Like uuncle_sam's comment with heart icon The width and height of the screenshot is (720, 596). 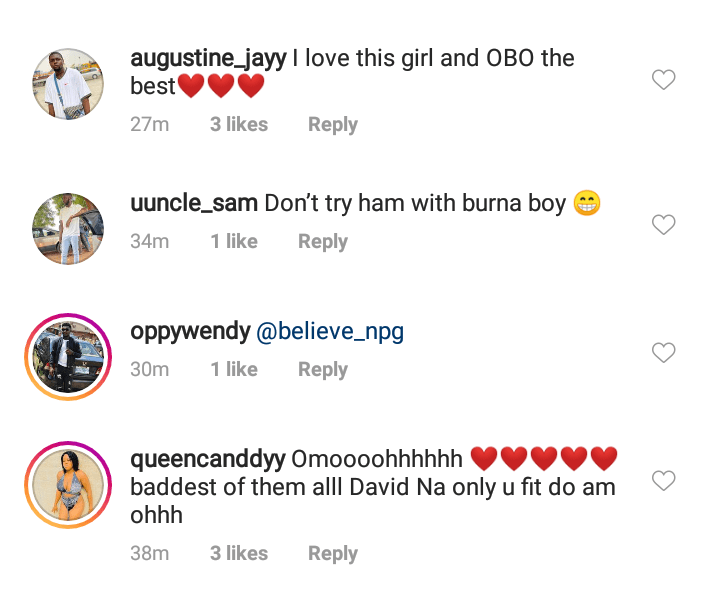tap(664, 225)
